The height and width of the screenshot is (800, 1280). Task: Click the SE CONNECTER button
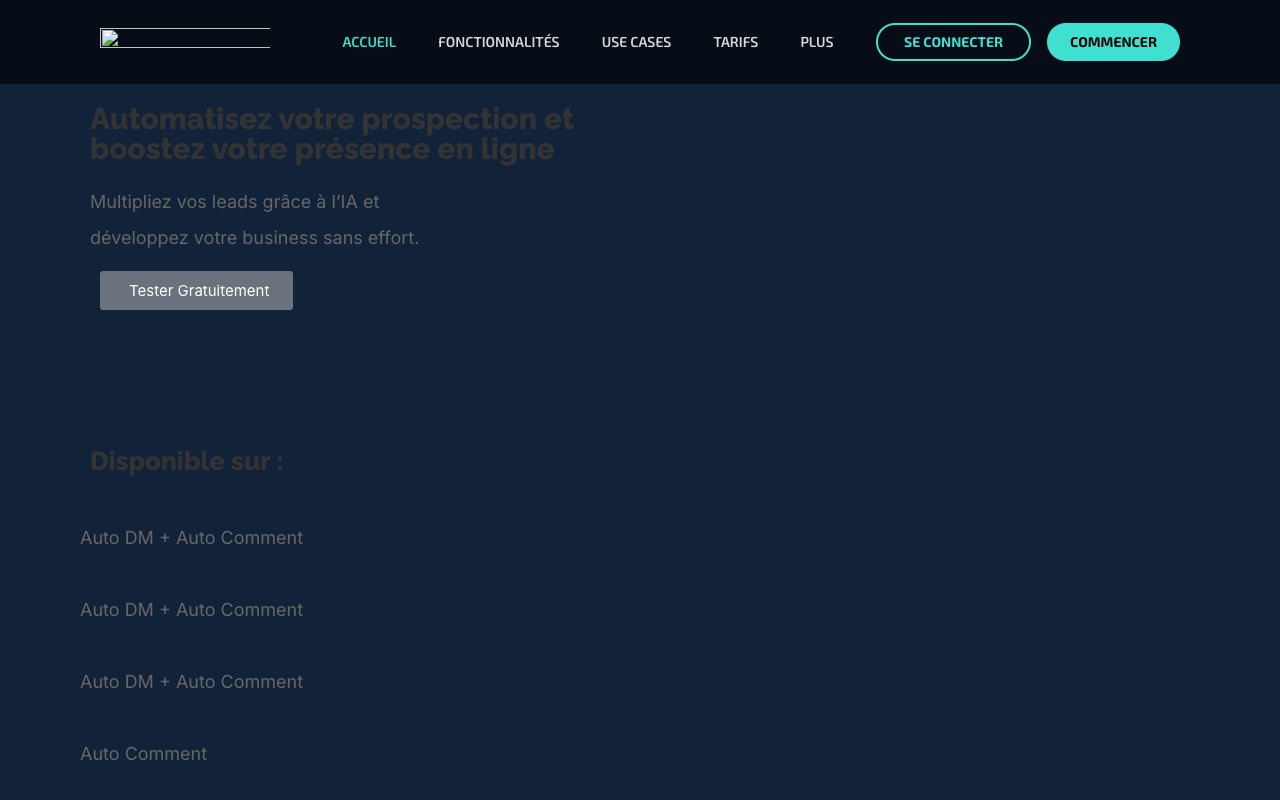(x=953, y=42)
